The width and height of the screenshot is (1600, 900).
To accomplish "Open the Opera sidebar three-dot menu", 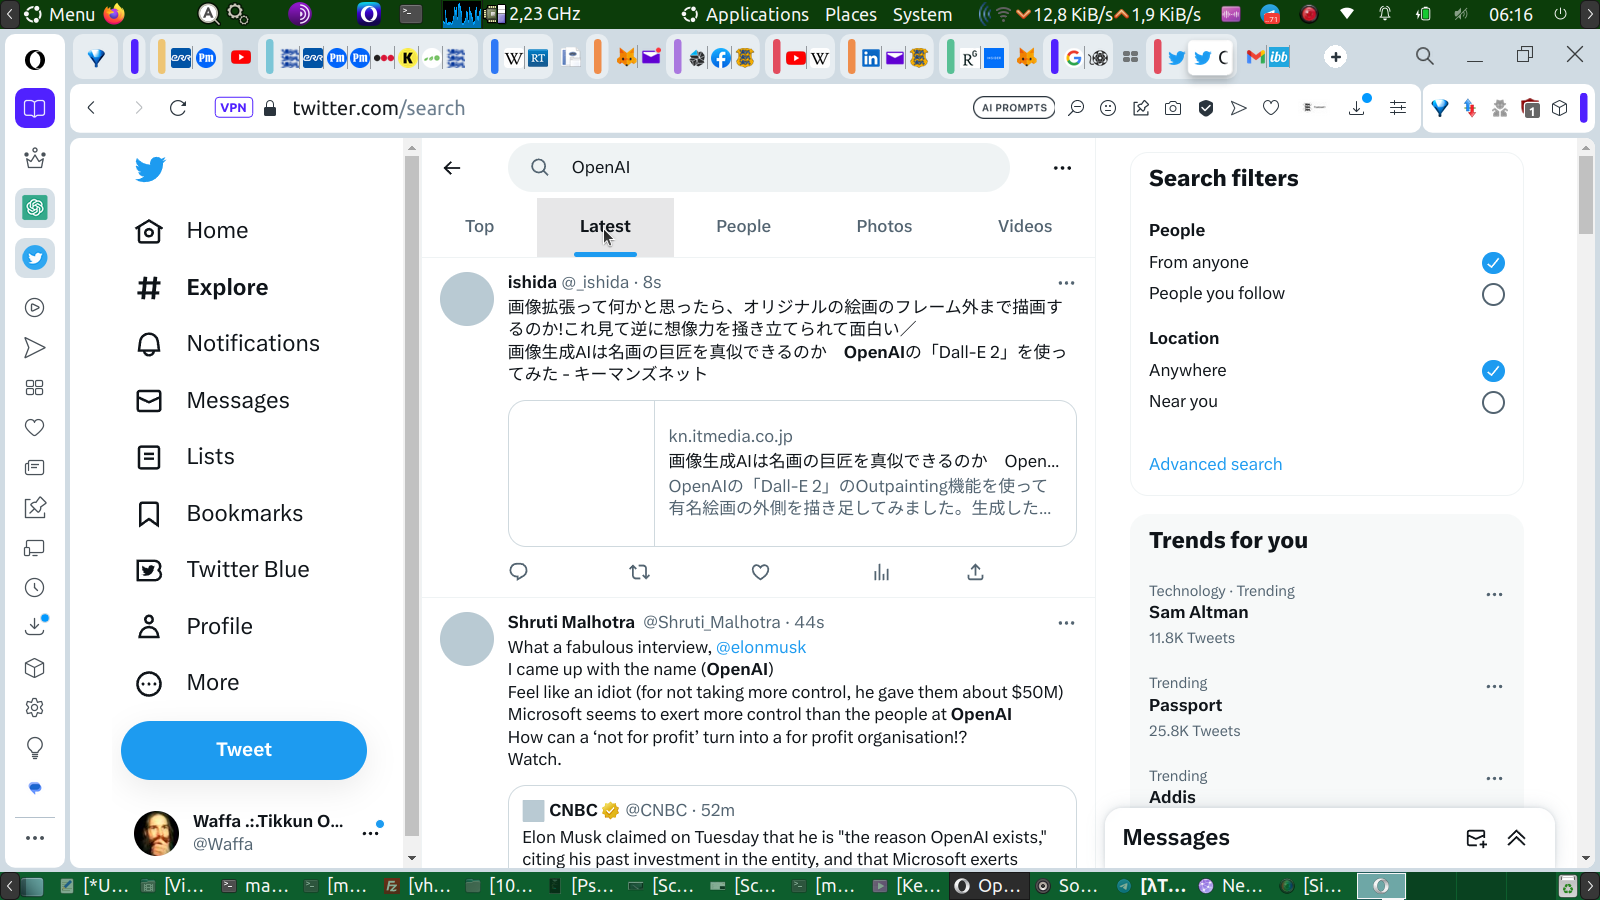I will (35, 838).
